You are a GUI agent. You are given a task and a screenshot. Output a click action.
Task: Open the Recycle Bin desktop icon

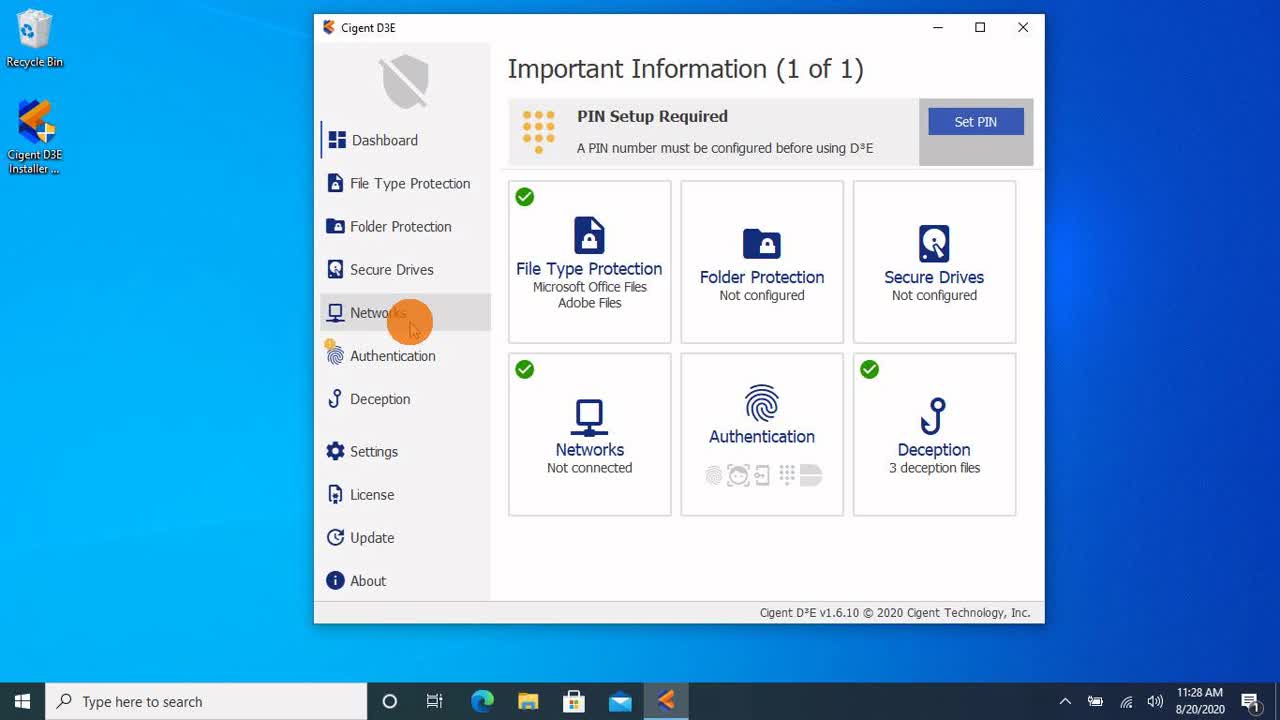[x=34, y=40]
